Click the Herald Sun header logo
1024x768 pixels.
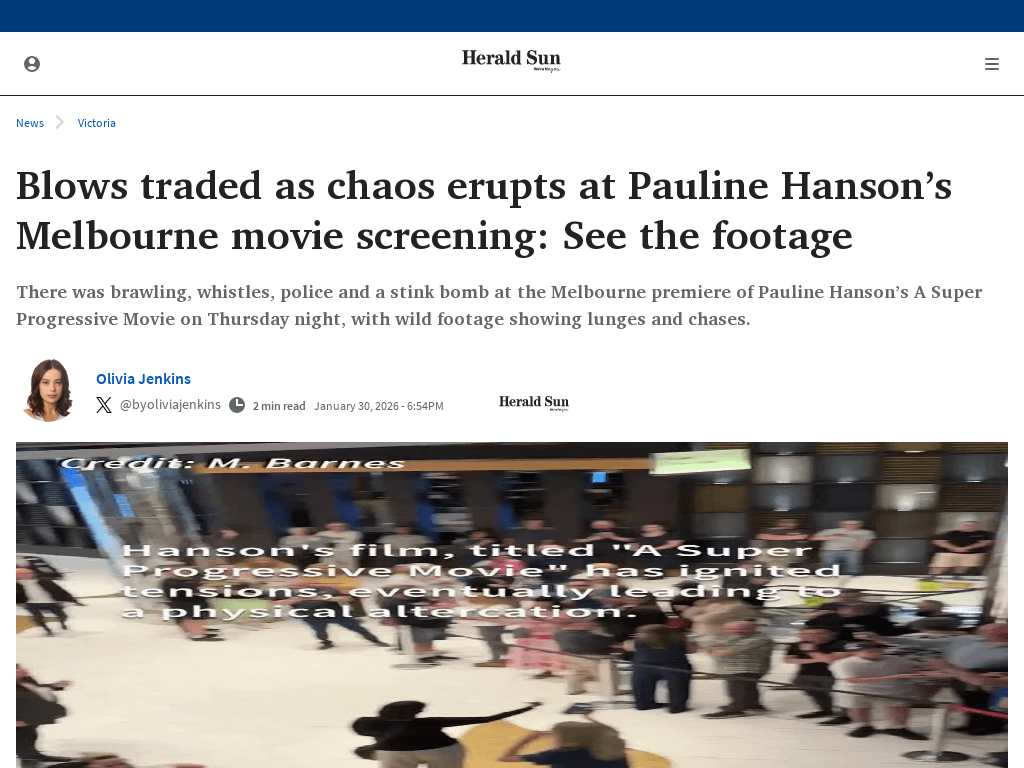511,60
